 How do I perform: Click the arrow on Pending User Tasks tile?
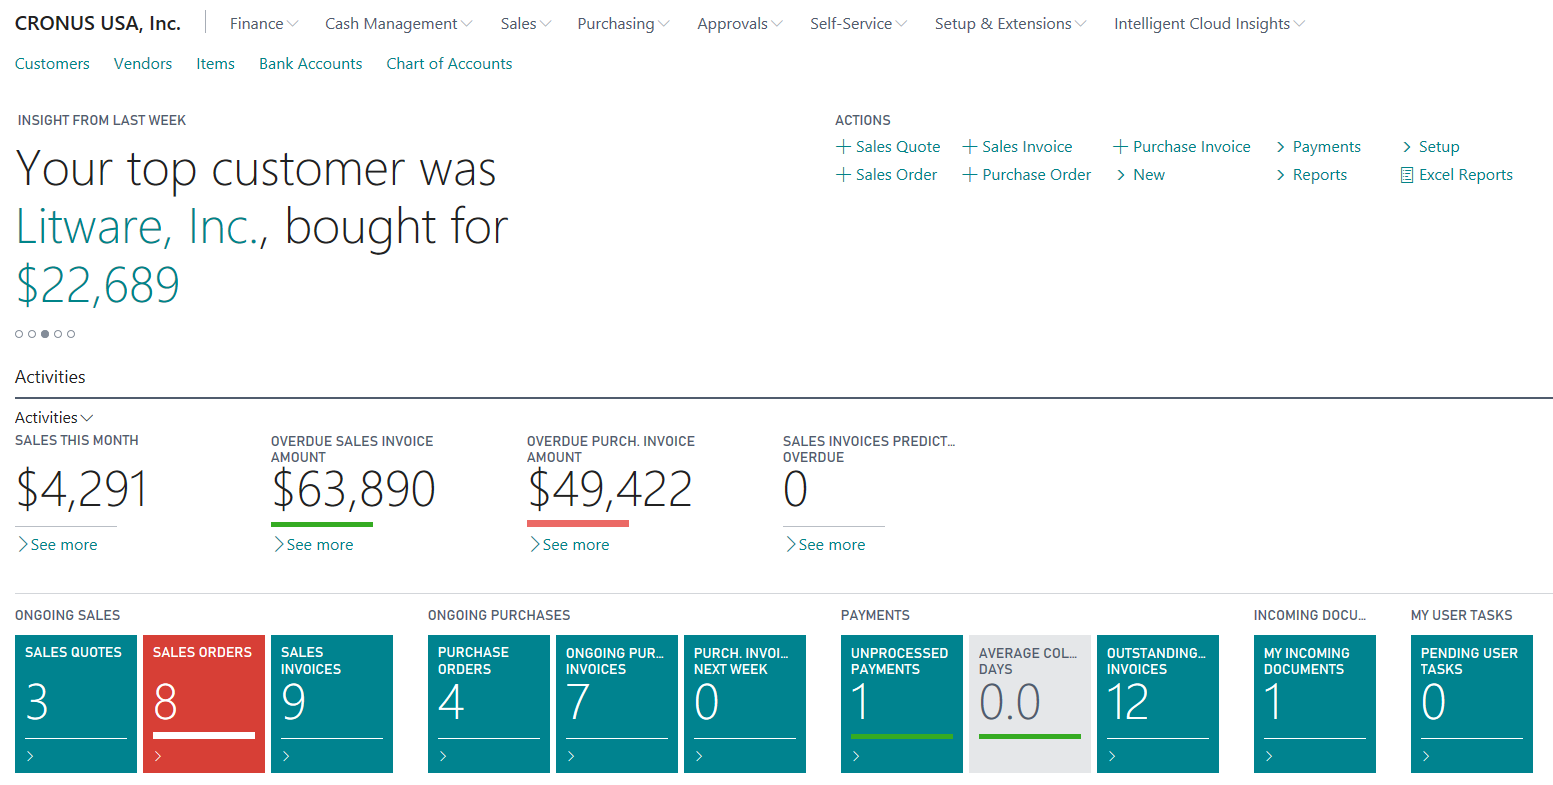1426,757
